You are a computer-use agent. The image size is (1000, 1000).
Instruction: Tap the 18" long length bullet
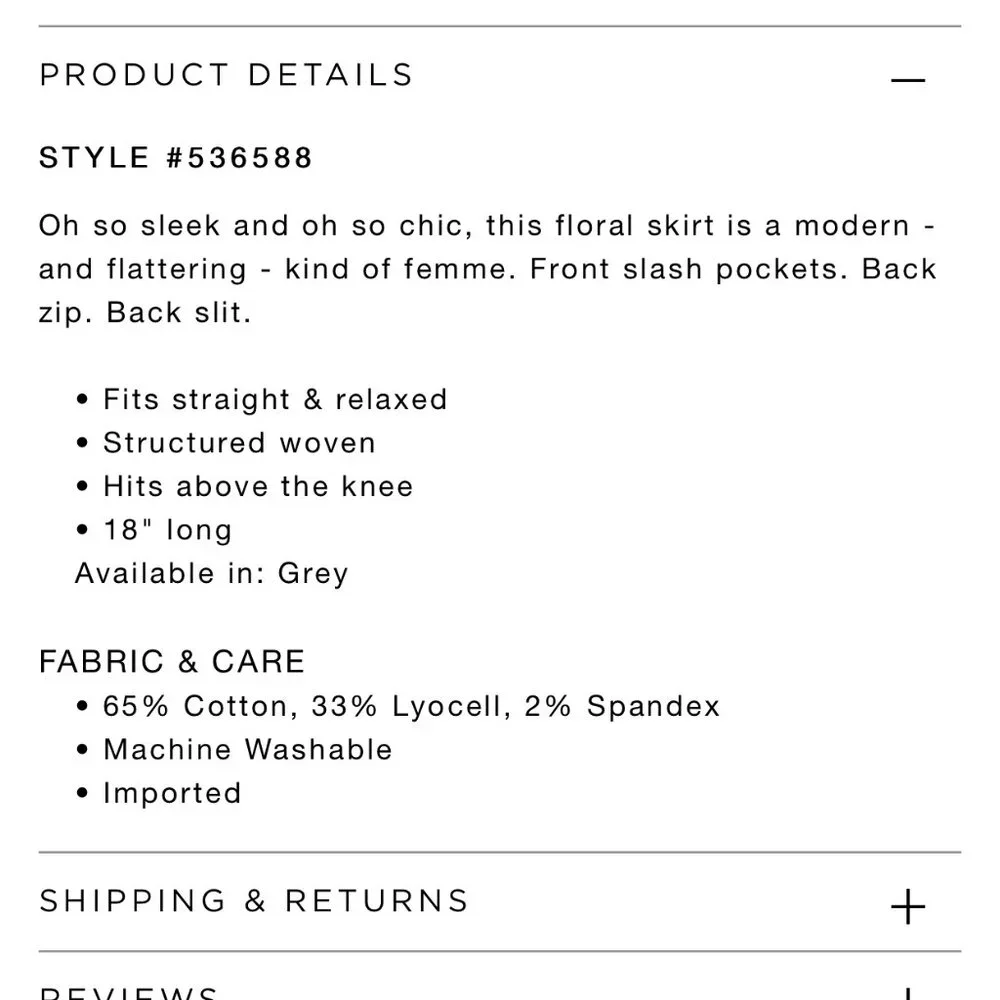167,530
